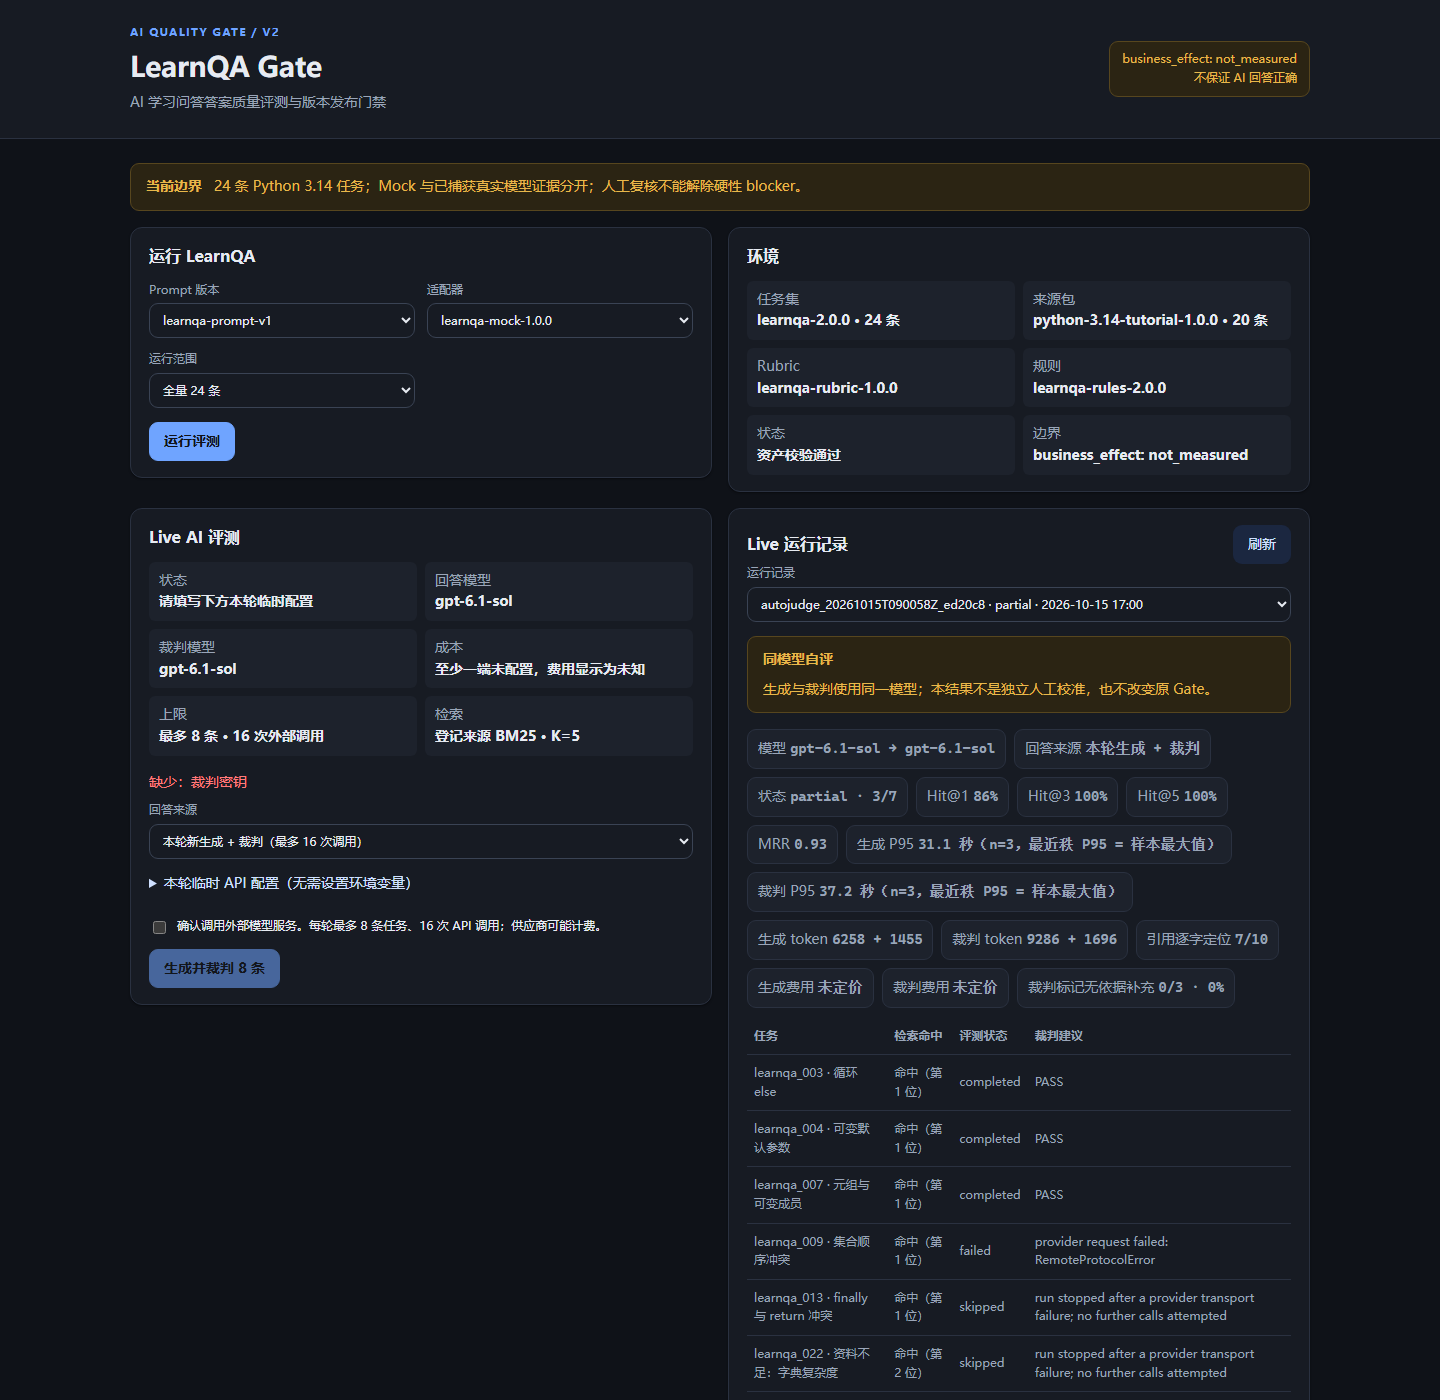Click the 回答模型 gpt-6.1-sol card
This screenshot has height=1400, width=1440.
(x=558, y=591)
